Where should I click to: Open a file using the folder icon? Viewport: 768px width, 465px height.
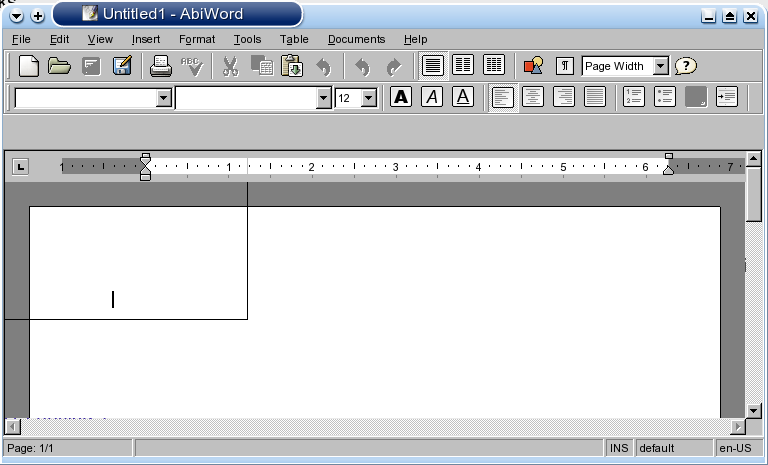coord(60,66)
